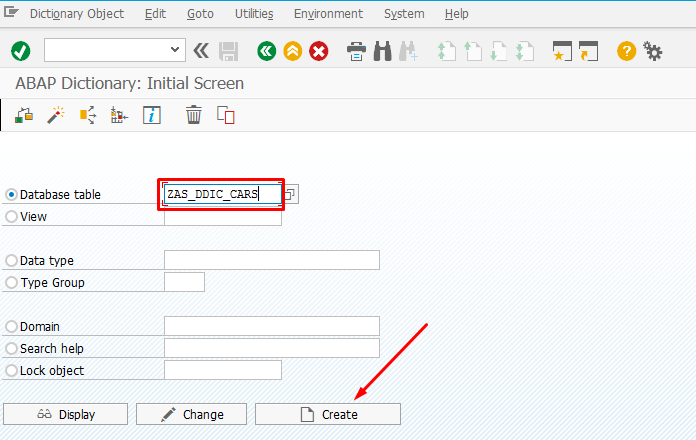This screenshot has width=696, height=440.
Task: Open the Goto menu
Action: tap(200, 14)
